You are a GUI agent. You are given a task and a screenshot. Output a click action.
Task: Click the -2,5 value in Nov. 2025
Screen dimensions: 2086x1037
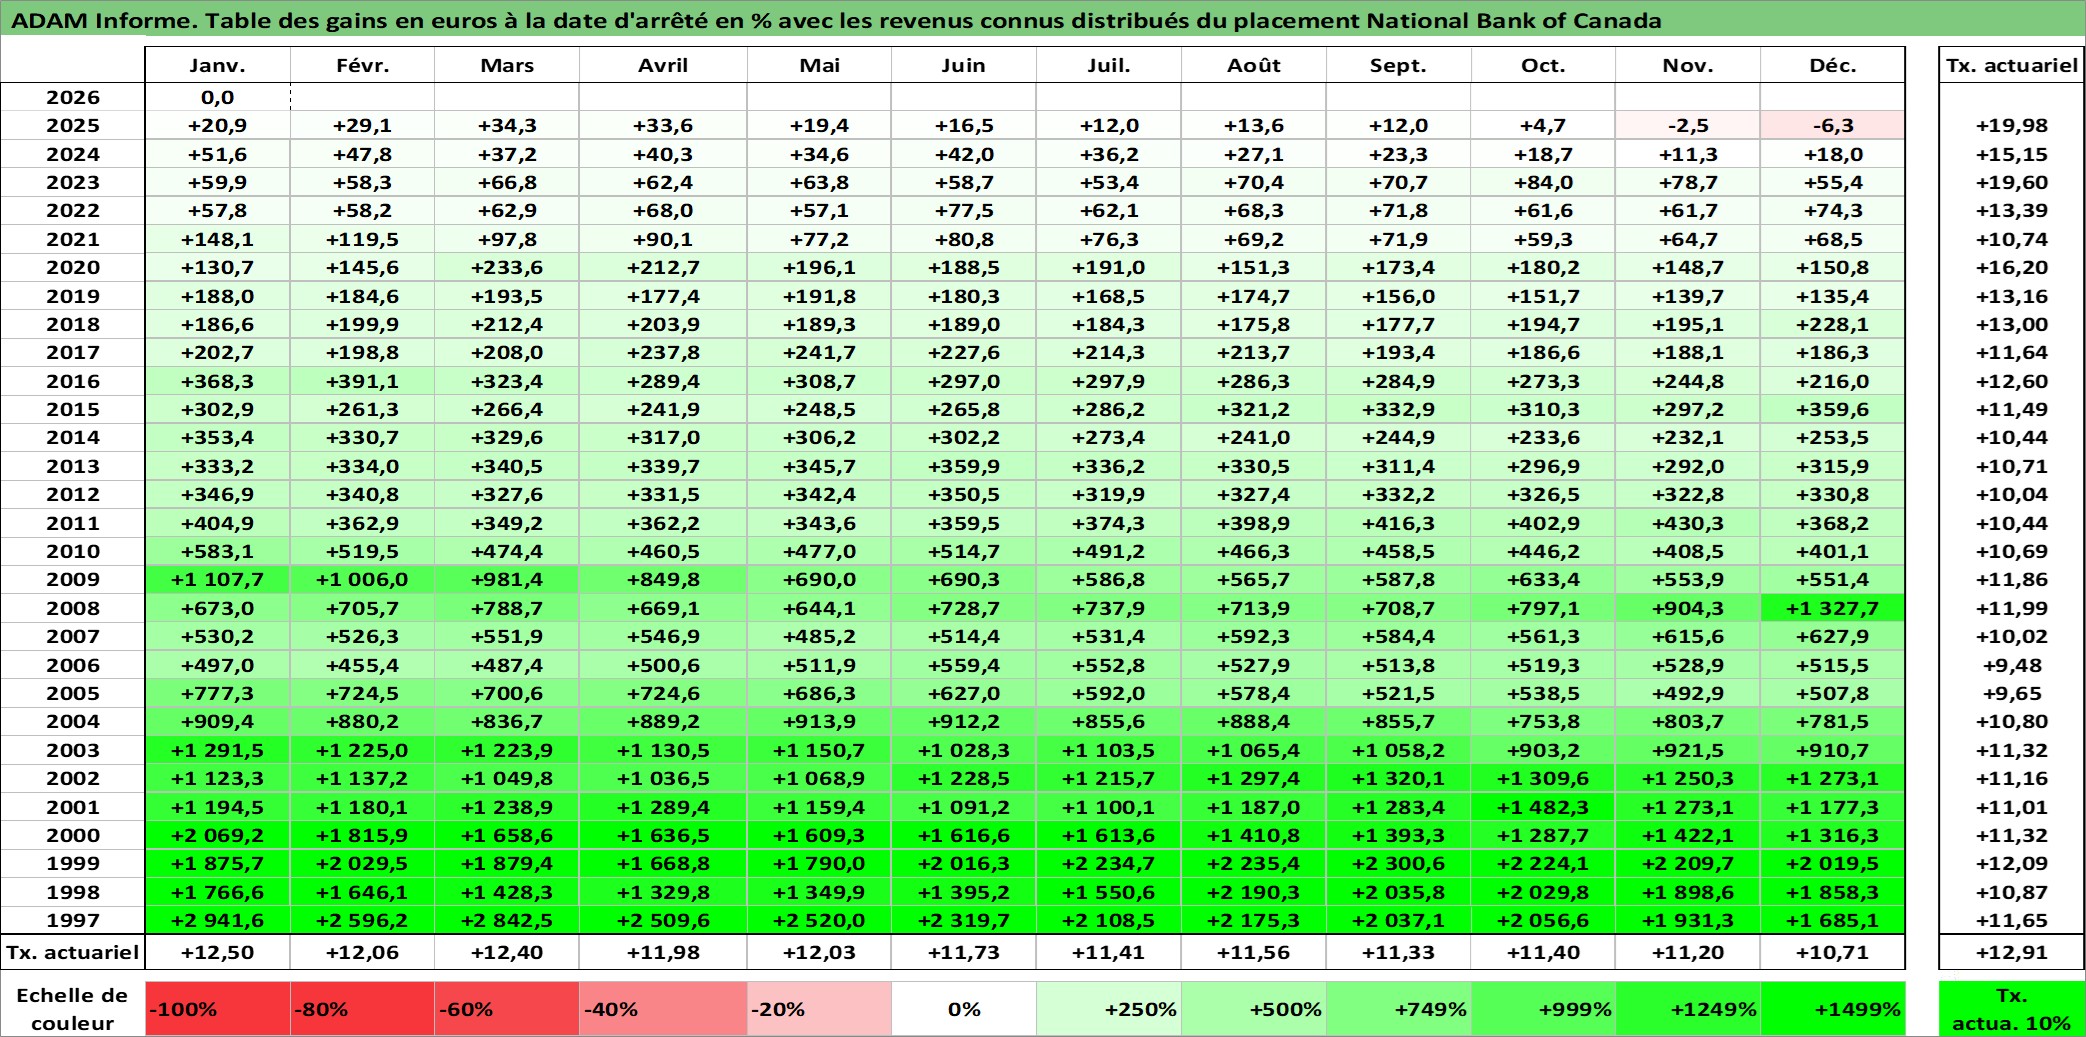(x=1688, y=125)
